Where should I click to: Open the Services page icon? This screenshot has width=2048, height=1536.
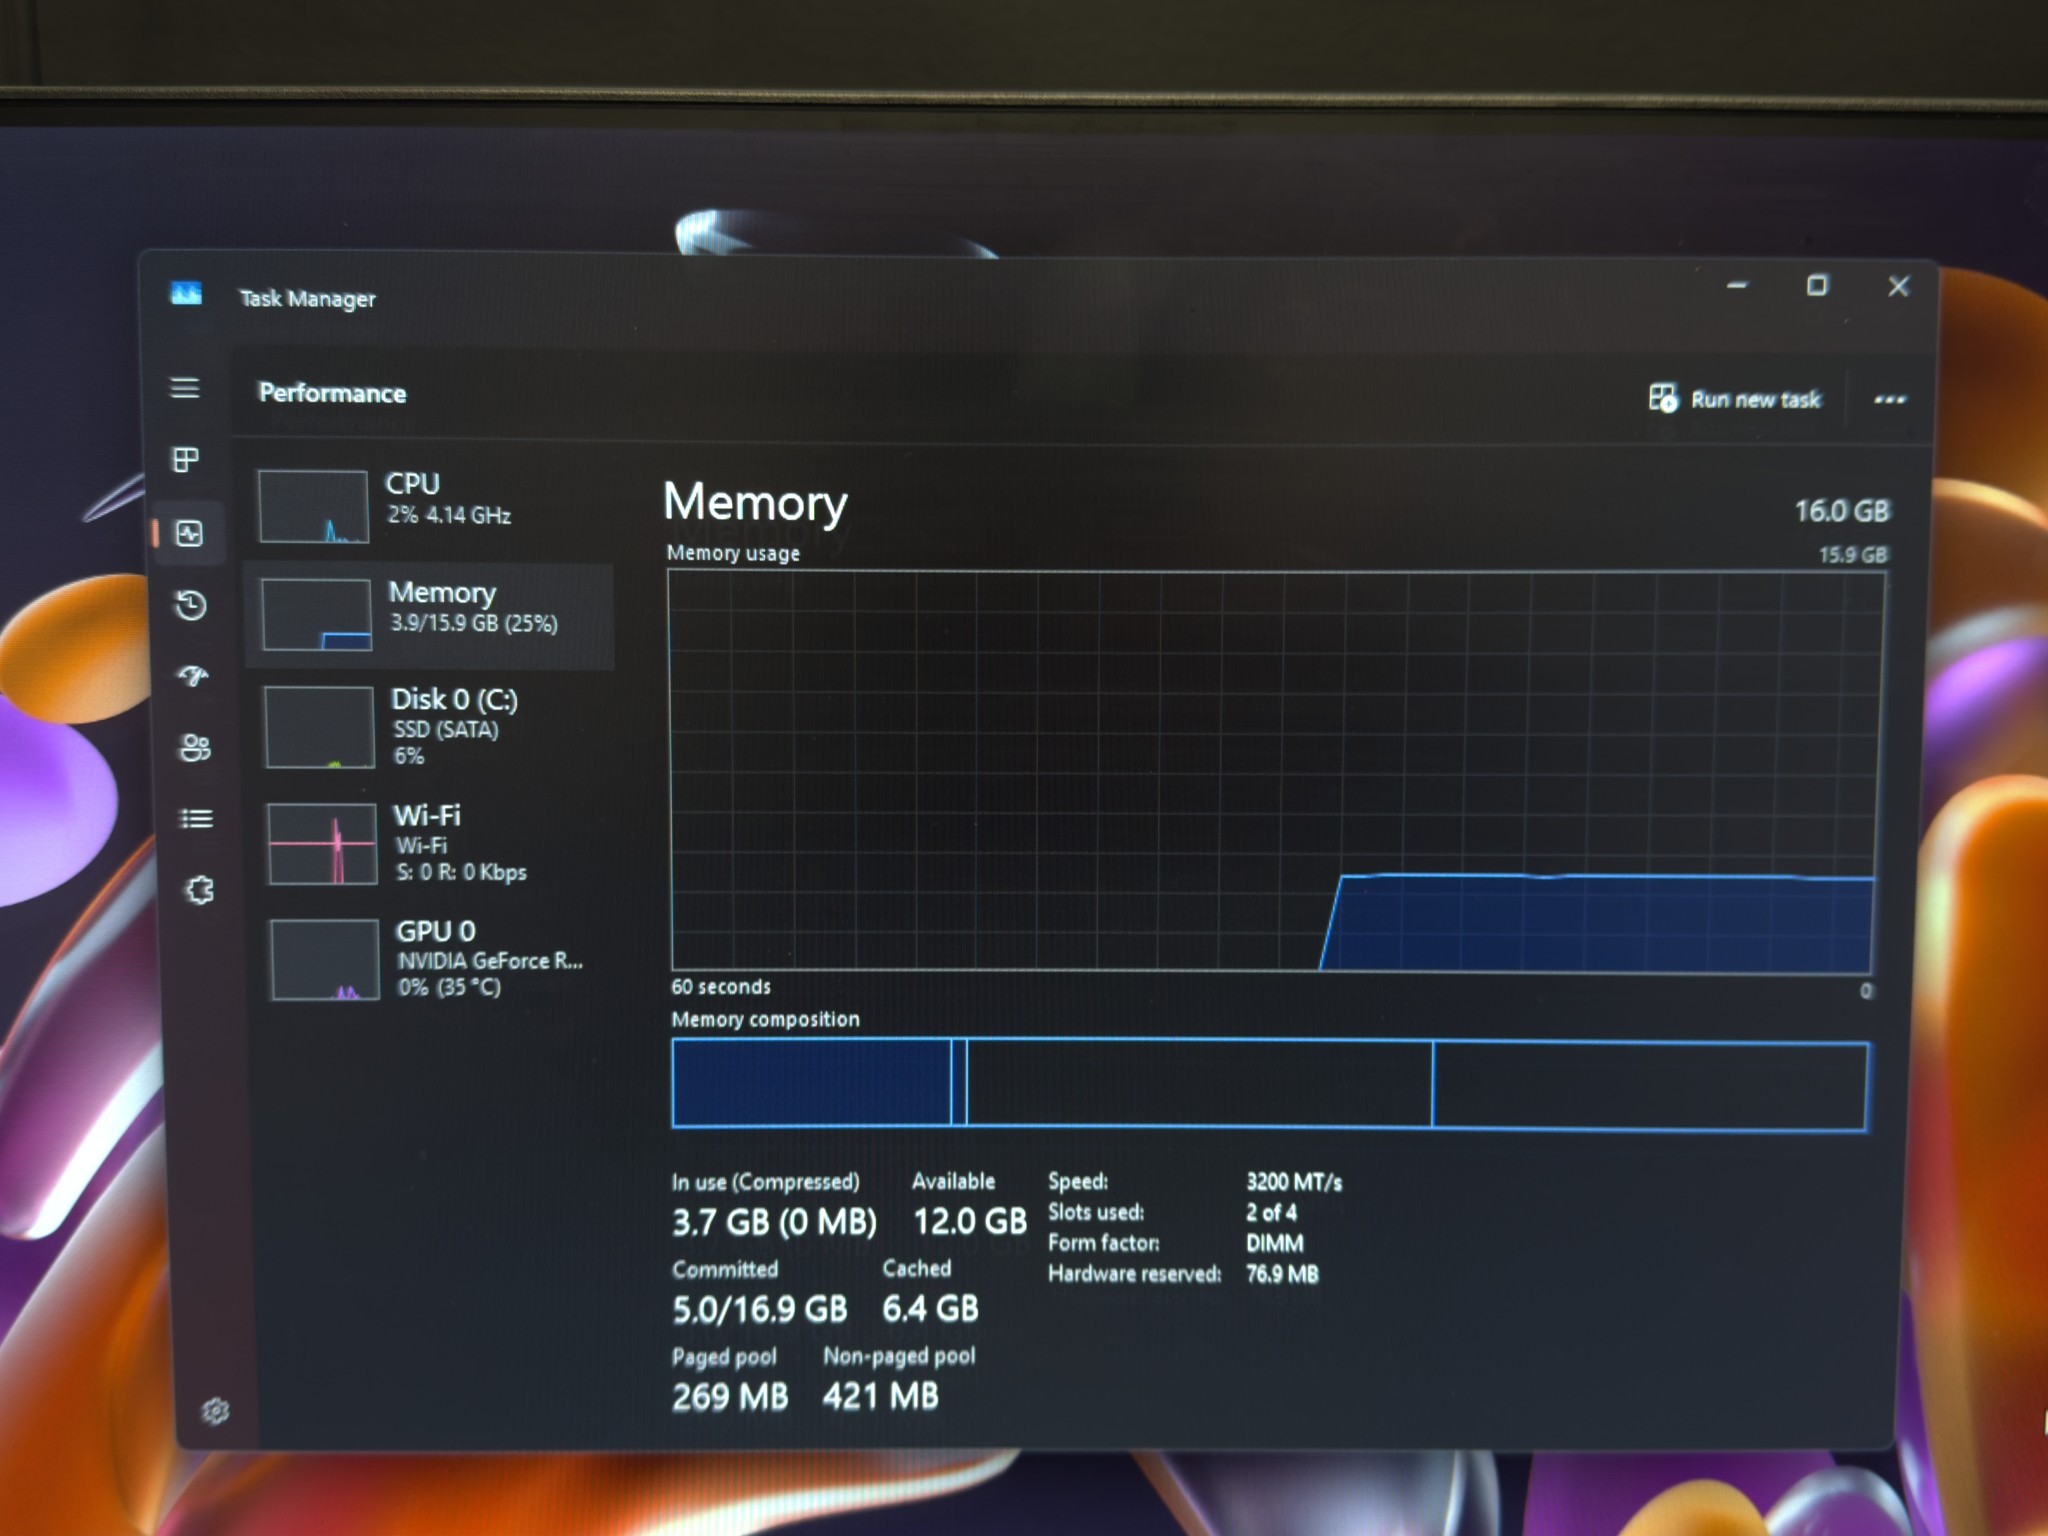pyautogui.click(x=200, y=890)
